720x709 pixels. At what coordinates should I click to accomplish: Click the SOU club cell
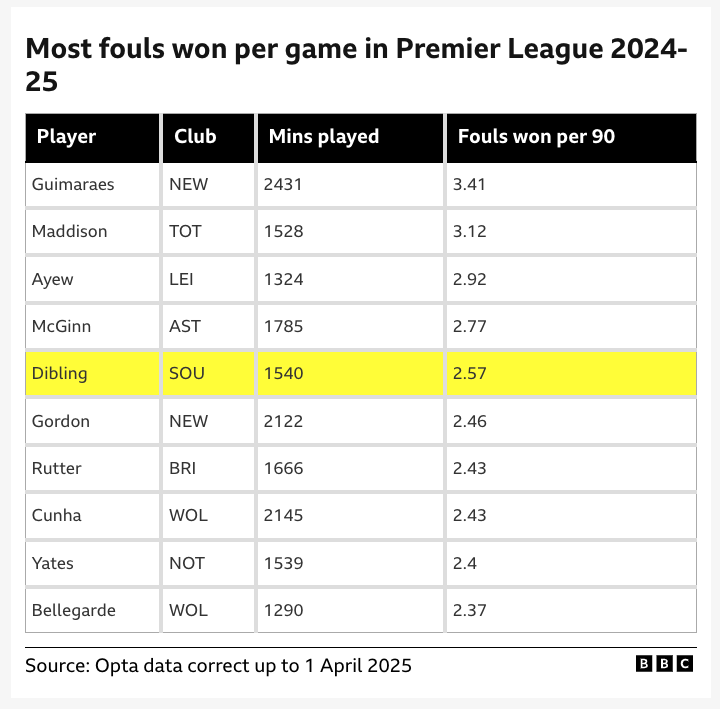[186, 374]
